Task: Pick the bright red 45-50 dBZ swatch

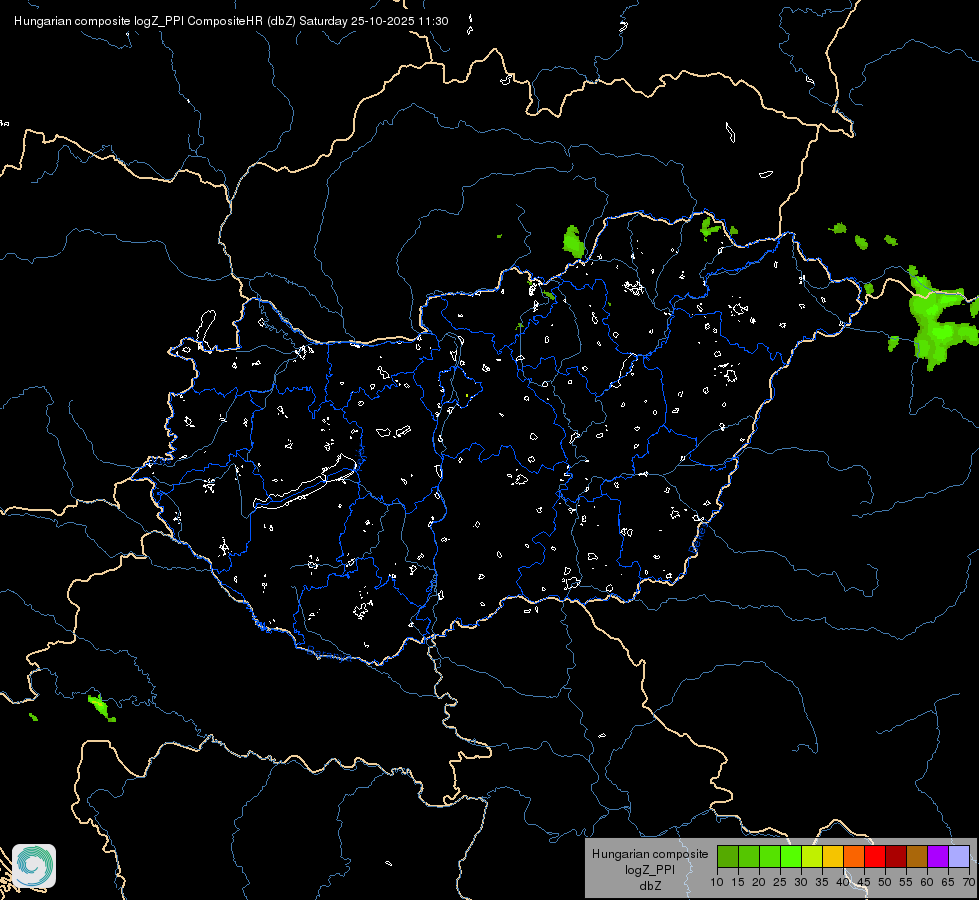Action: (x=875, y=856)
